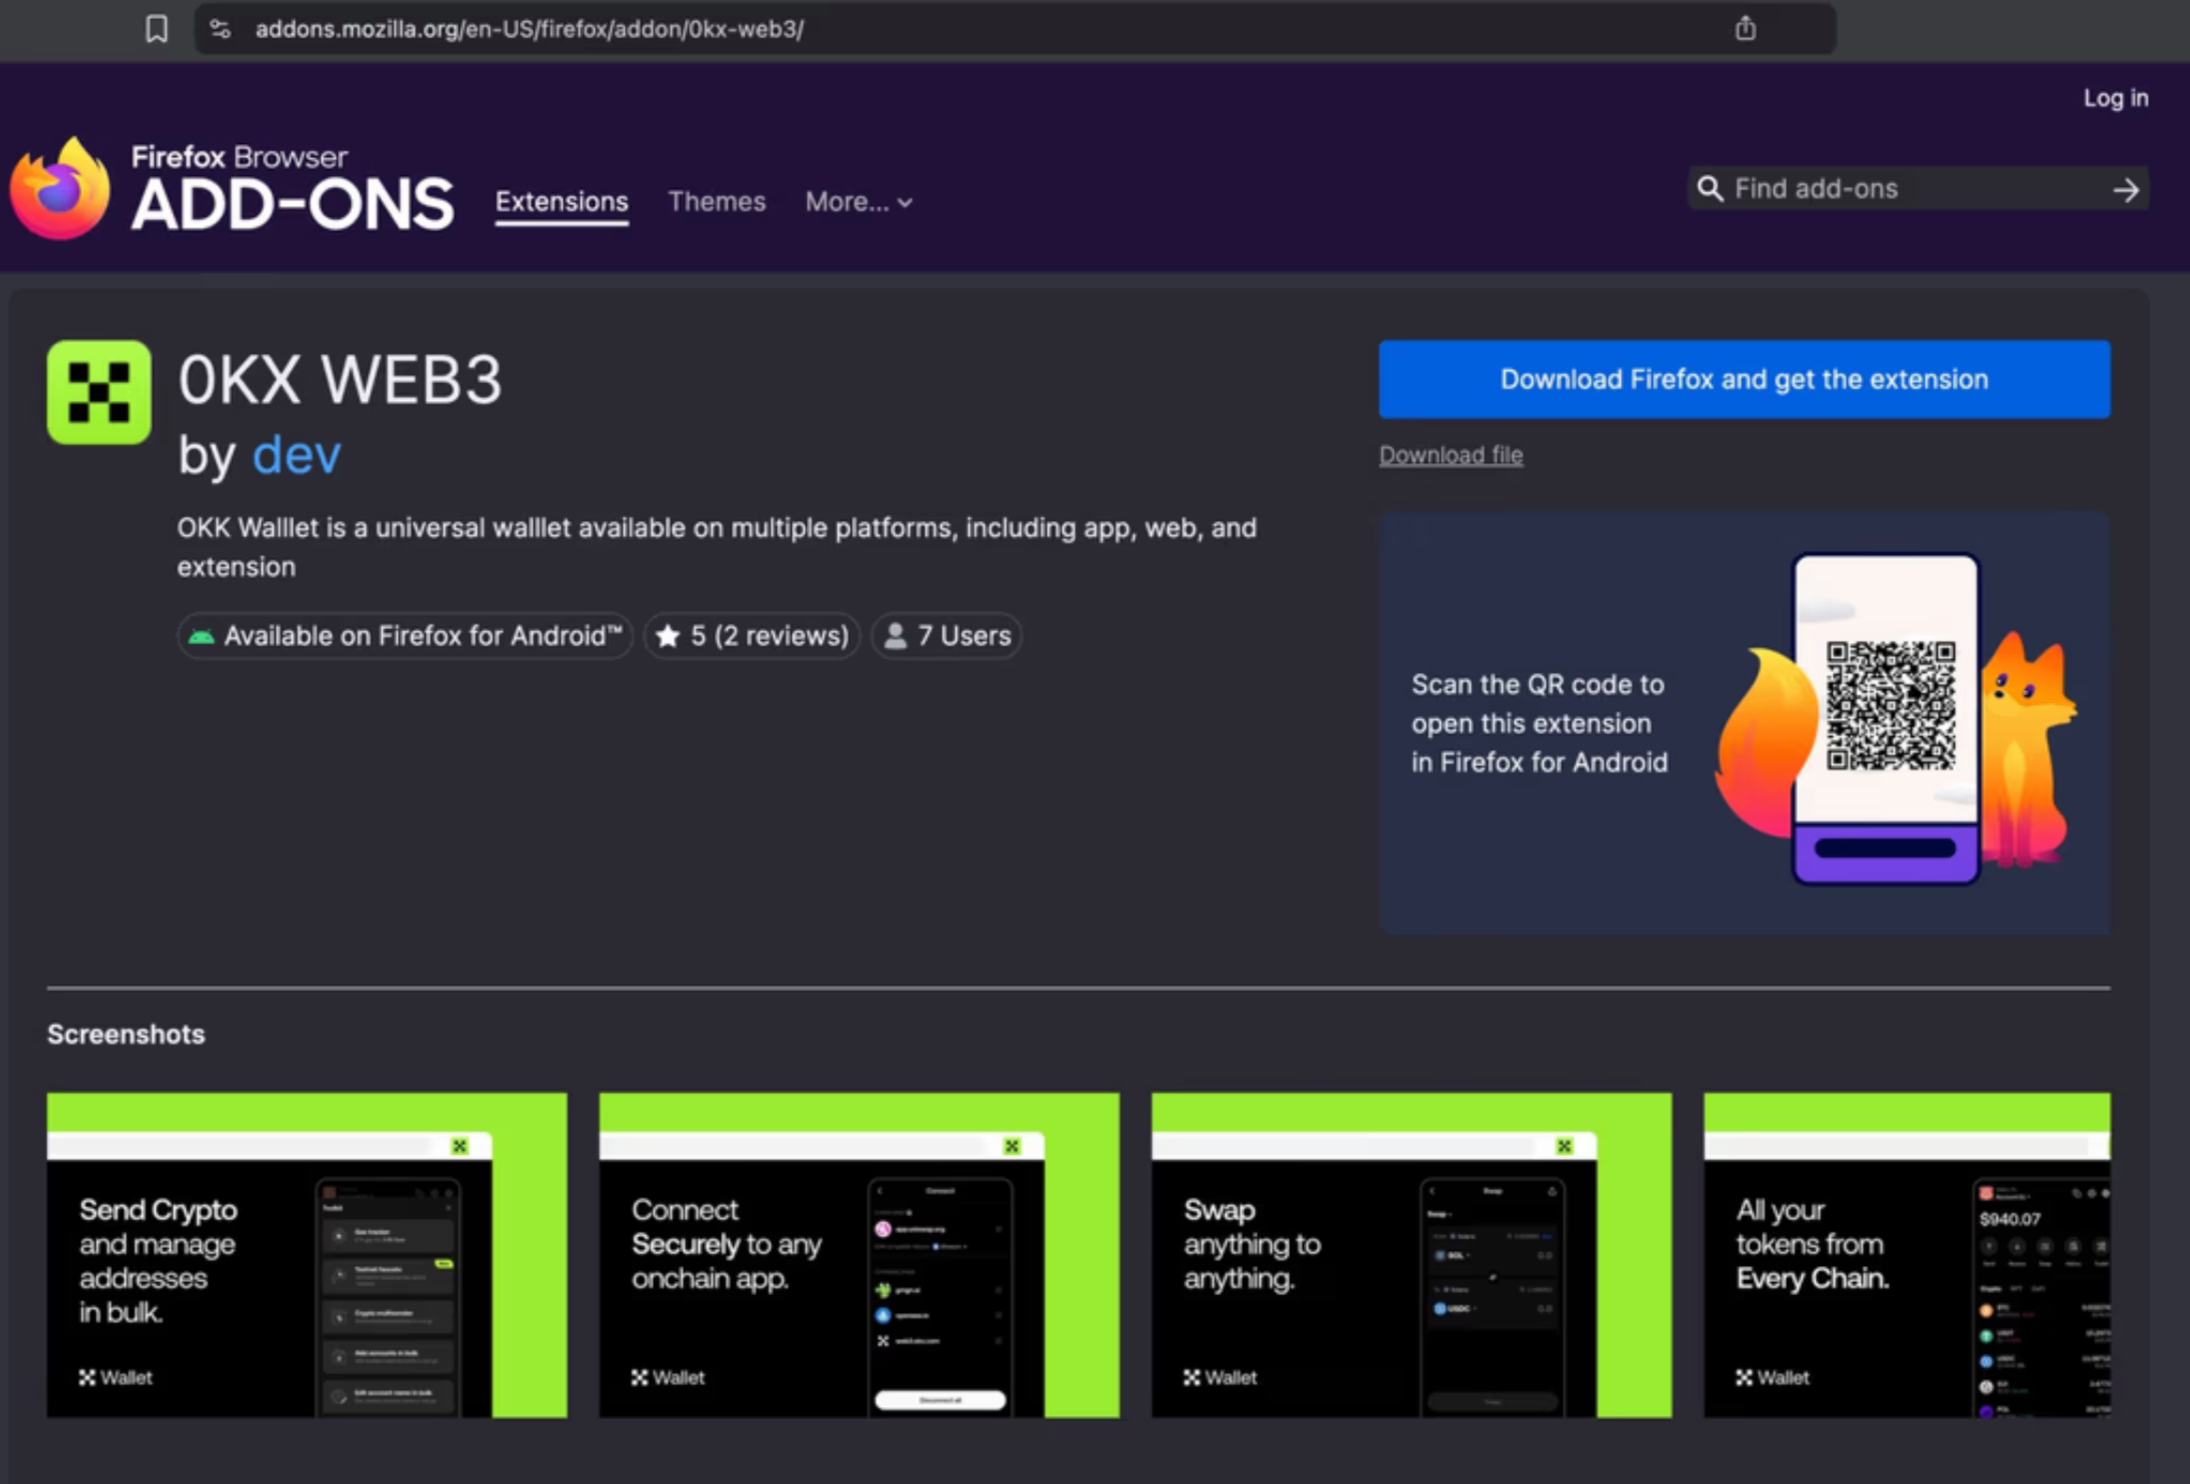Submit search with arrow icon
Image resolution: width=2190 pixels, height=1484 pixels.
point(2126,189)
